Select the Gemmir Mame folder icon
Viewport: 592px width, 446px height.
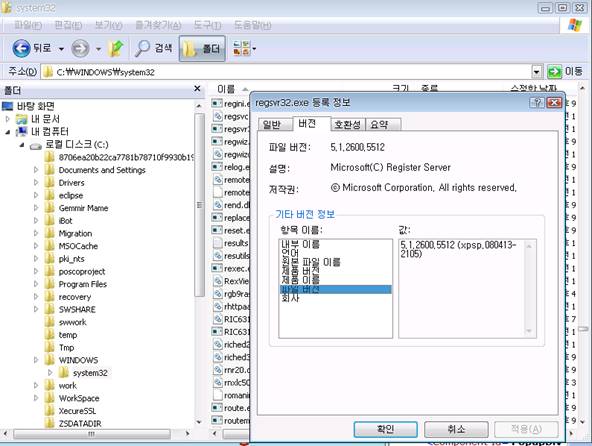coord(49,208)
